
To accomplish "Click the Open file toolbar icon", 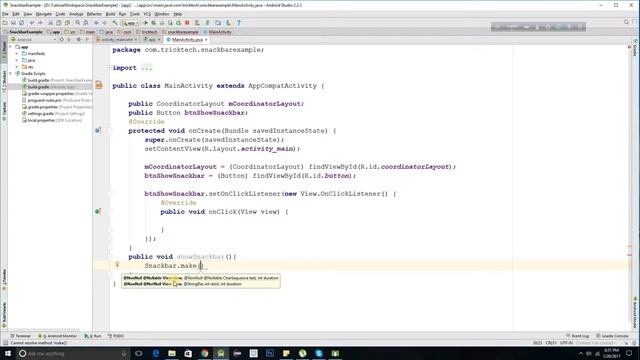I will tap(5, 23).
